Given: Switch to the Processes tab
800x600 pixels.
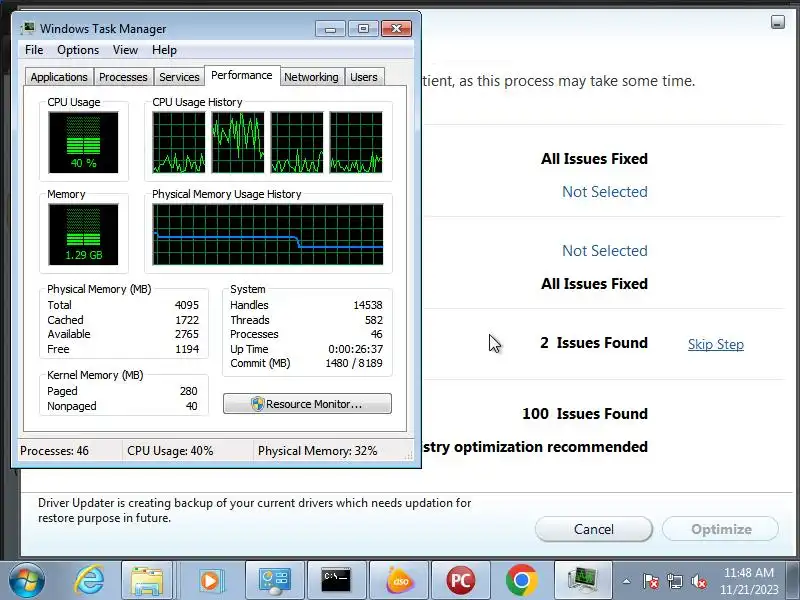Looking at the screenshot, I should pyautogui.click(x=123, y=77).
